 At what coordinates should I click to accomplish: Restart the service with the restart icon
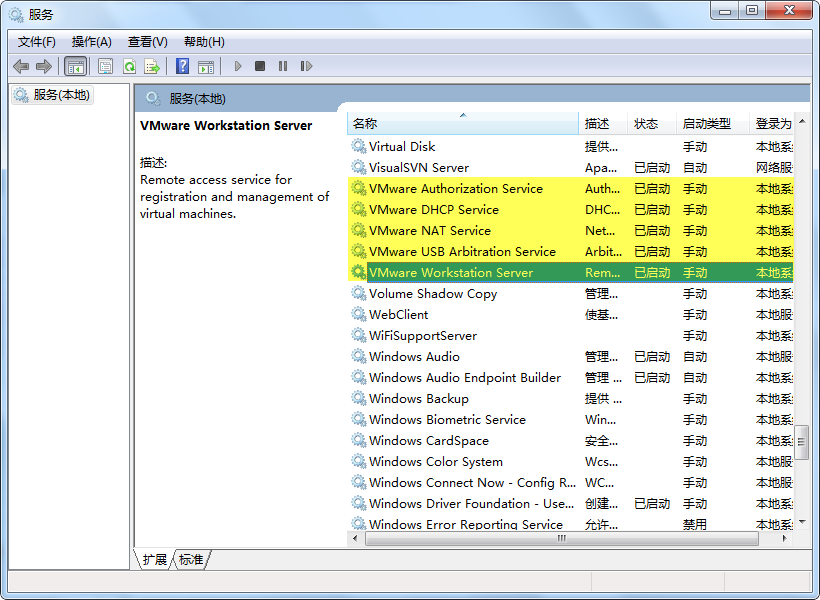tap(306, 66)
